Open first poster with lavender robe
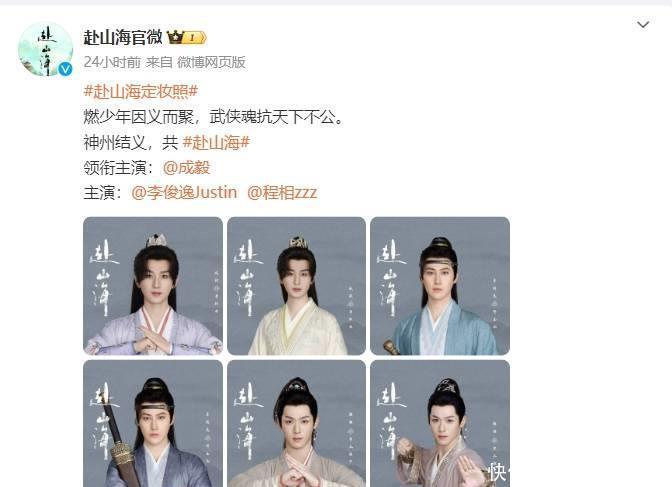 click(153, 286)
